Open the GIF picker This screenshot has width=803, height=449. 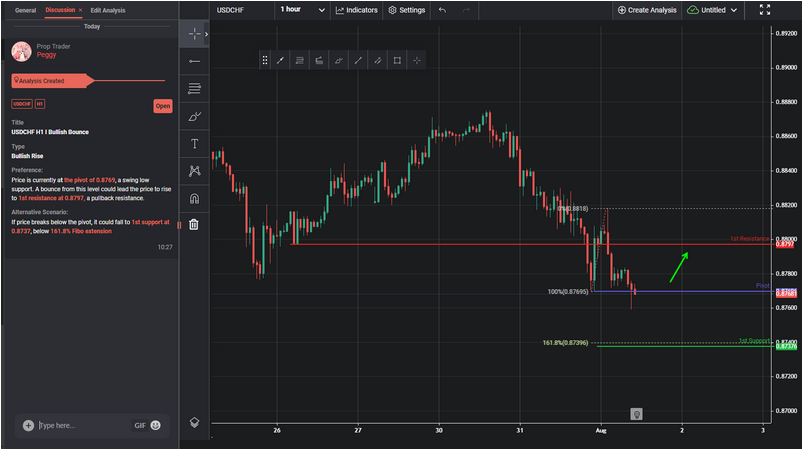click(x=140, y=425)
